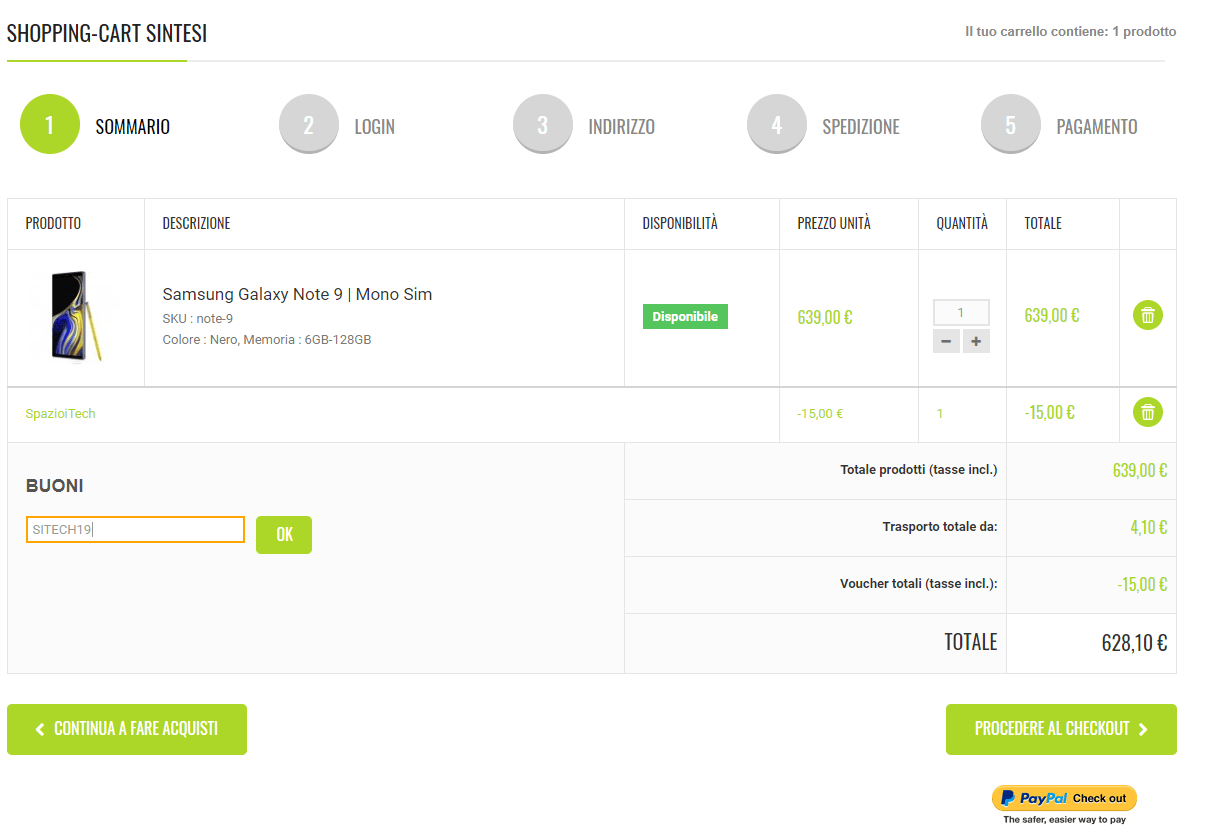Delete the Samsung Galaxy Note 9 from cart
Screen dimensions: 1215x832
[1148, 316]
